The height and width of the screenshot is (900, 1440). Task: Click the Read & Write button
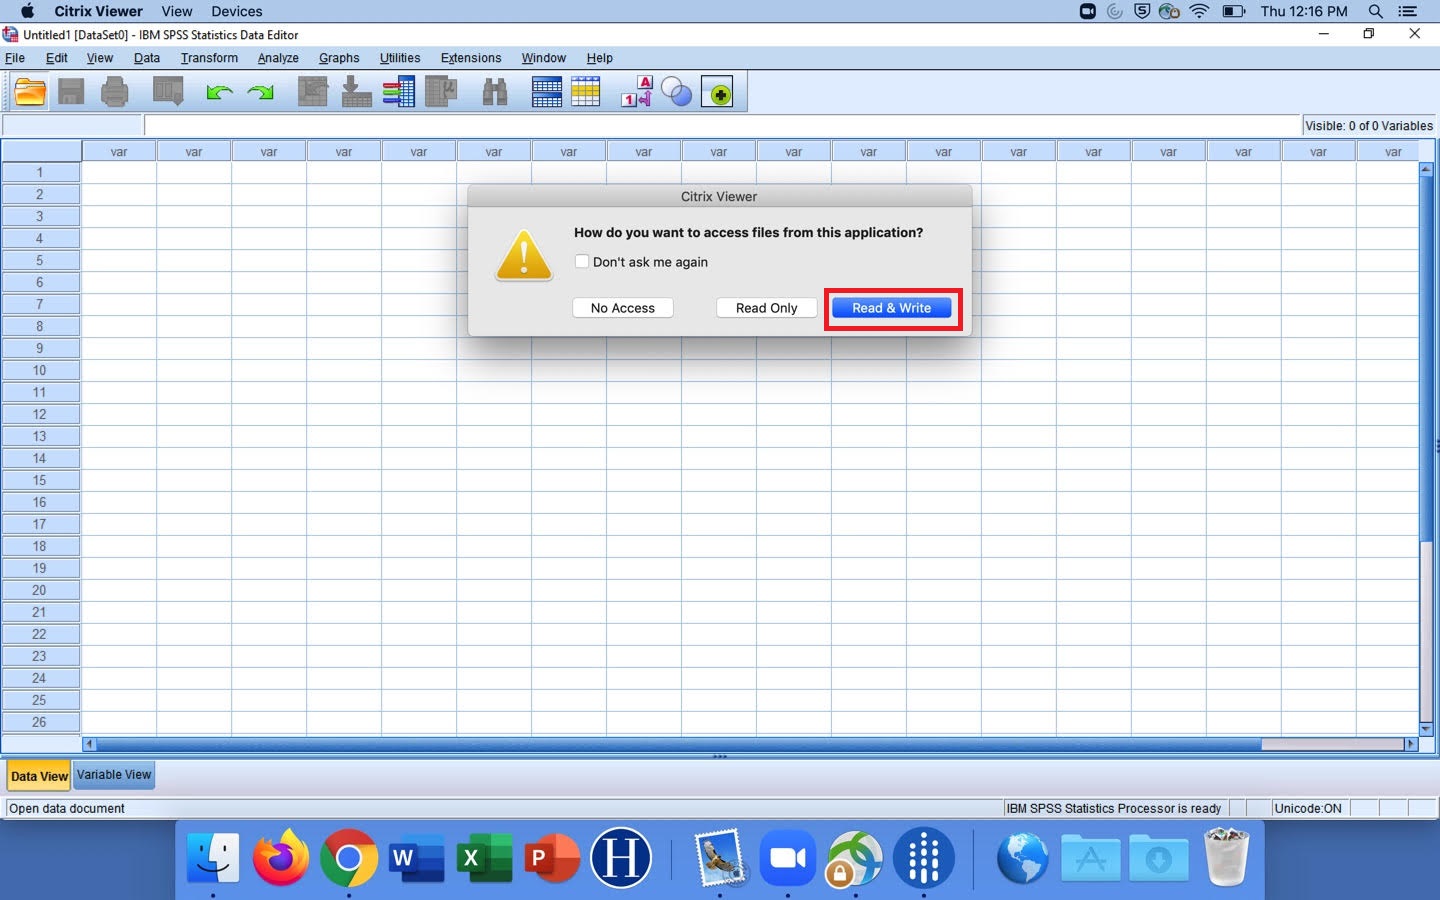pos(892,308)
